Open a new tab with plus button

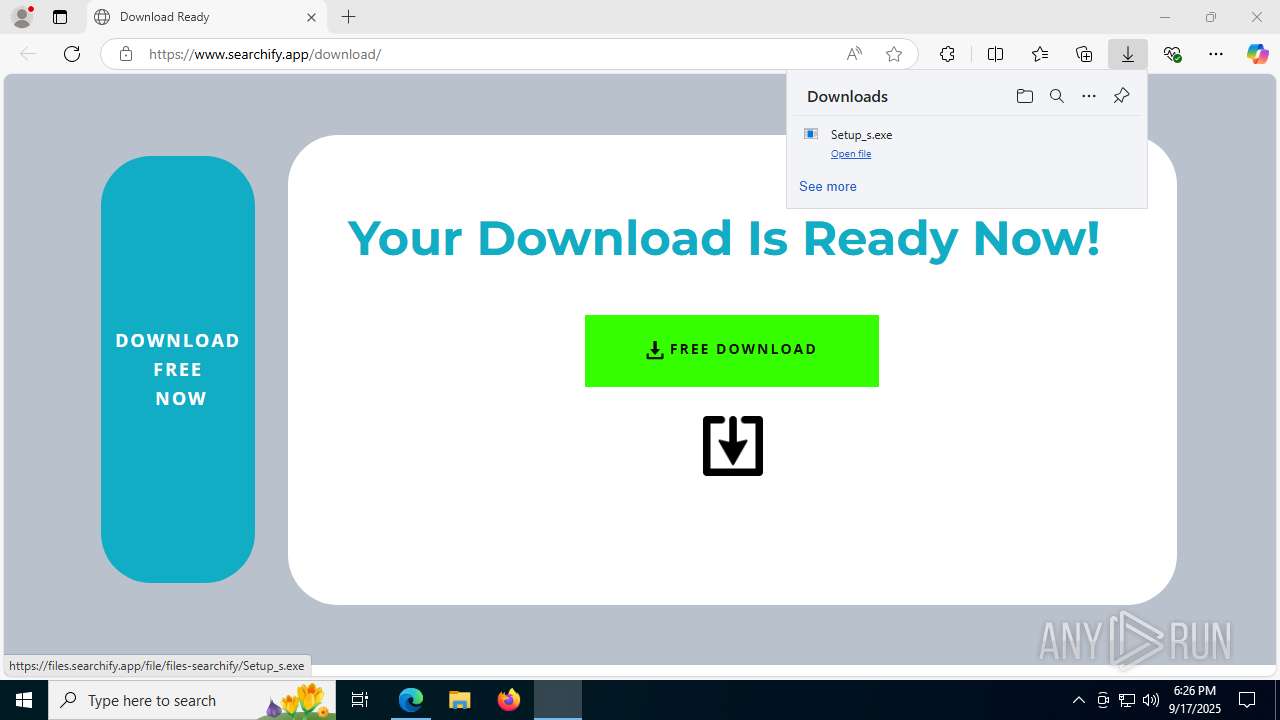click(348, 17)
